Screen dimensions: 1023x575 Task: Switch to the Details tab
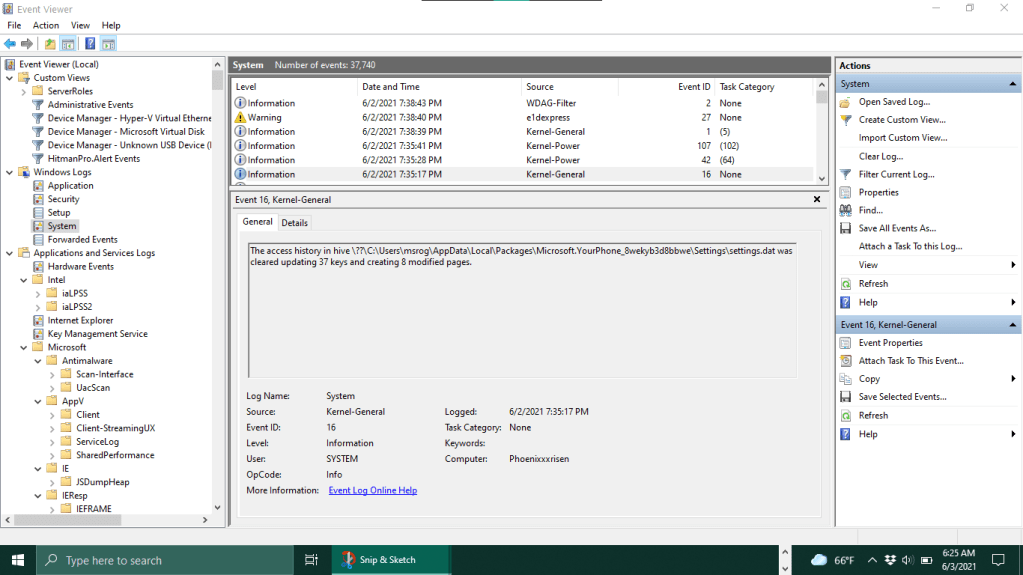(295, 223)
